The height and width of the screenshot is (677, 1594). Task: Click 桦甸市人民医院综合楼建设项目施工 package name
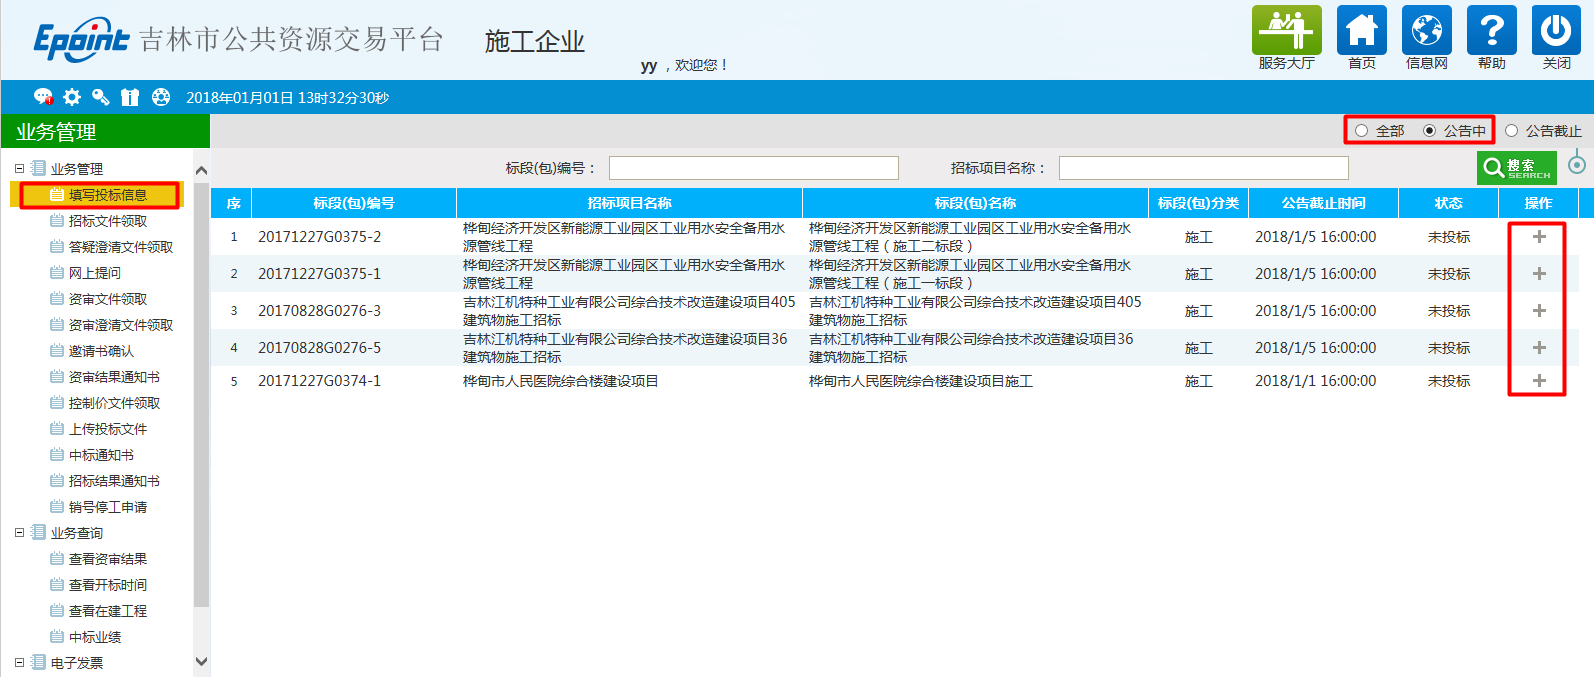coord(920,381)
